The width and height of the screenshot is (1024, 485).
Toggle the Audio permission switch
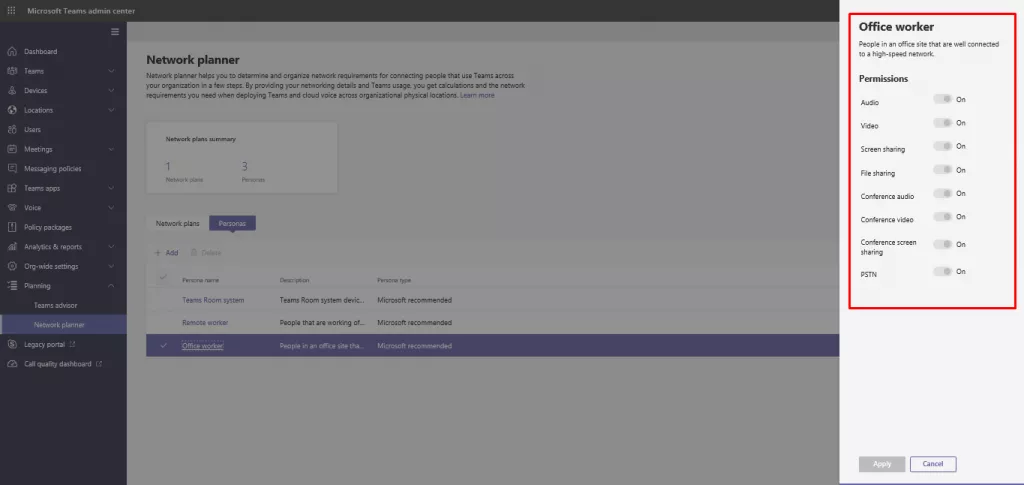click(942, 99)
